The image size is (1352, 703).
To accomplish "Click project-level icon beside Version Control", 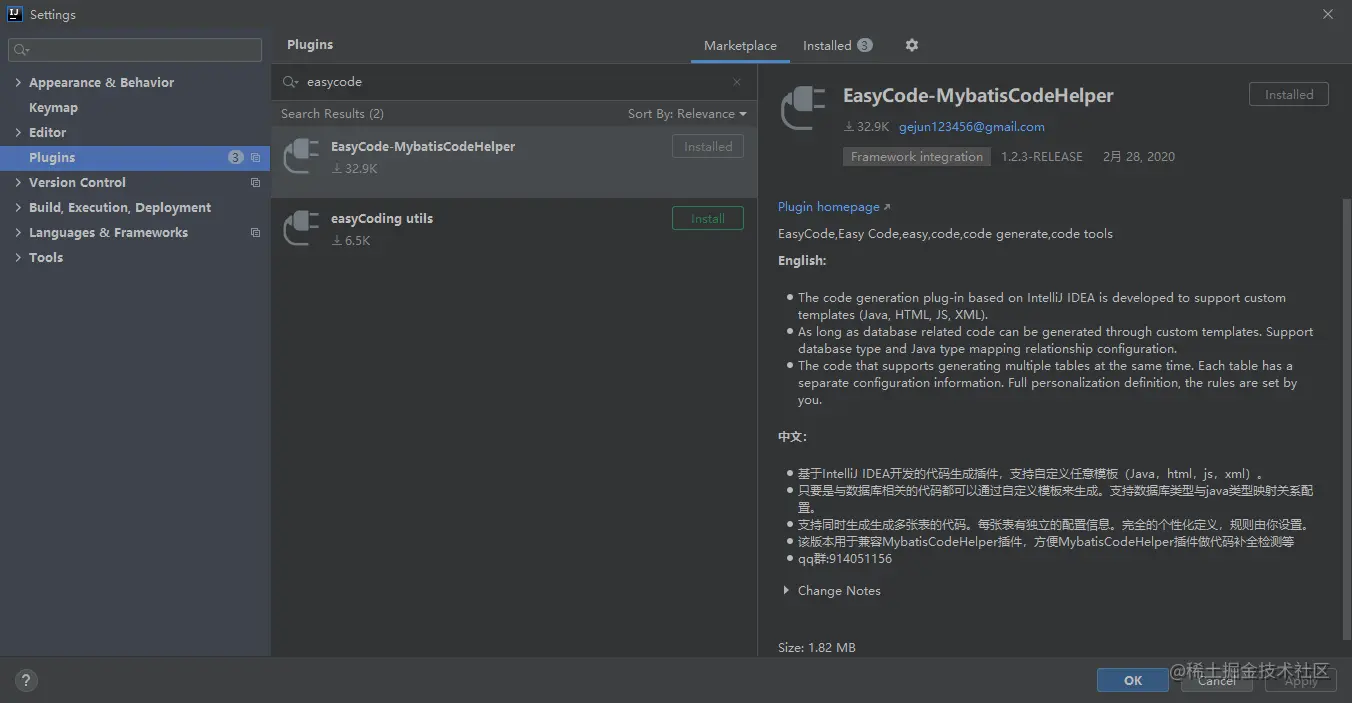I will 255,182.
